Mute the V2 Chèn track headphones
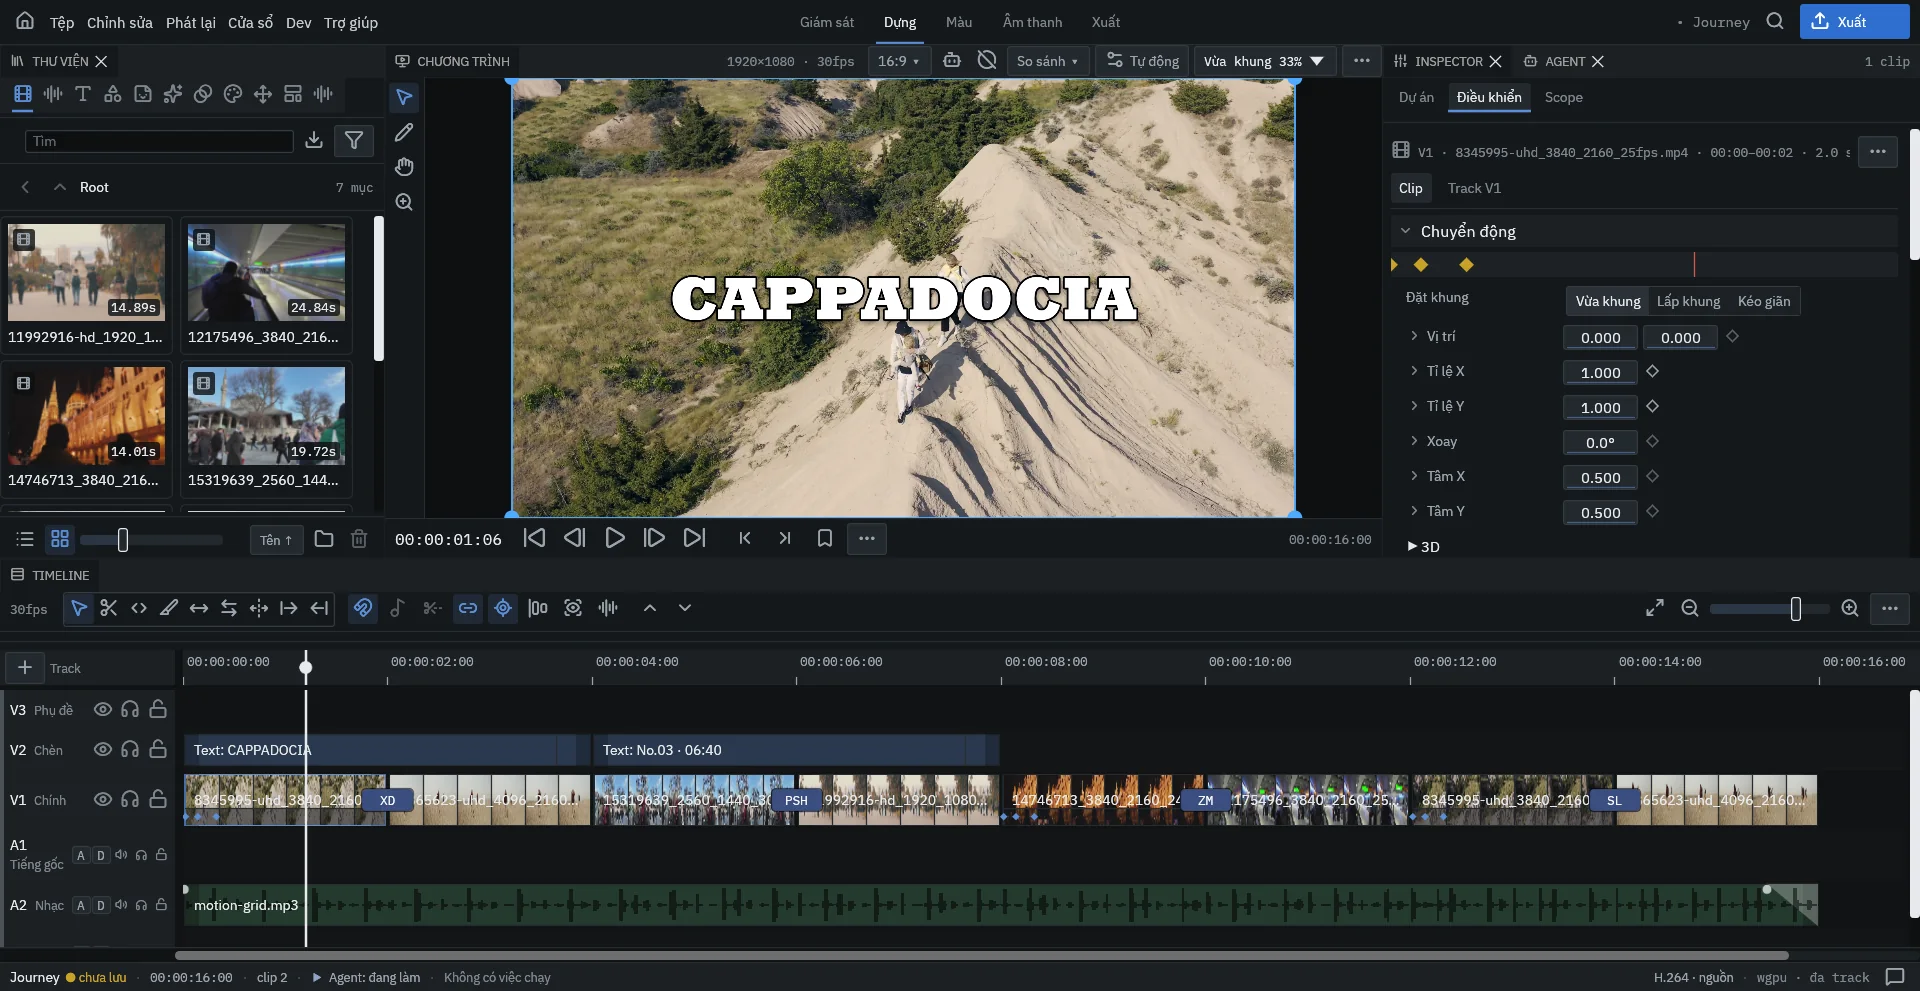 130,749
